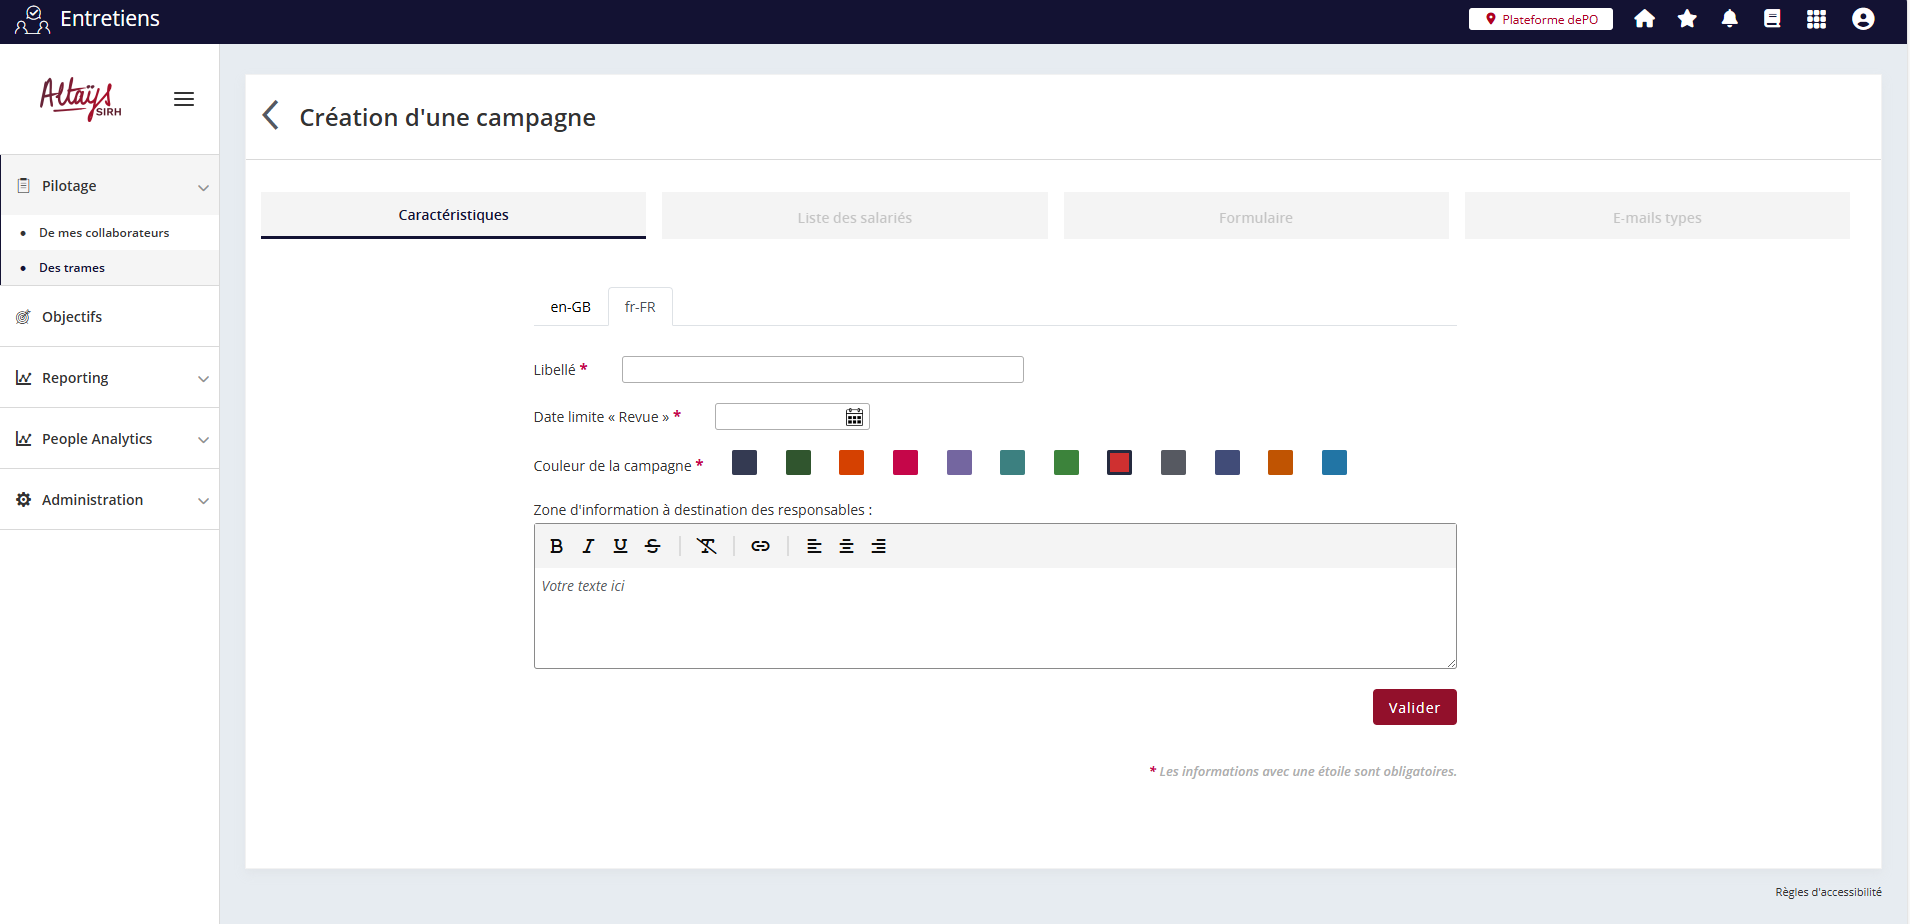Click the Valider button

[x=1413, y=707]
